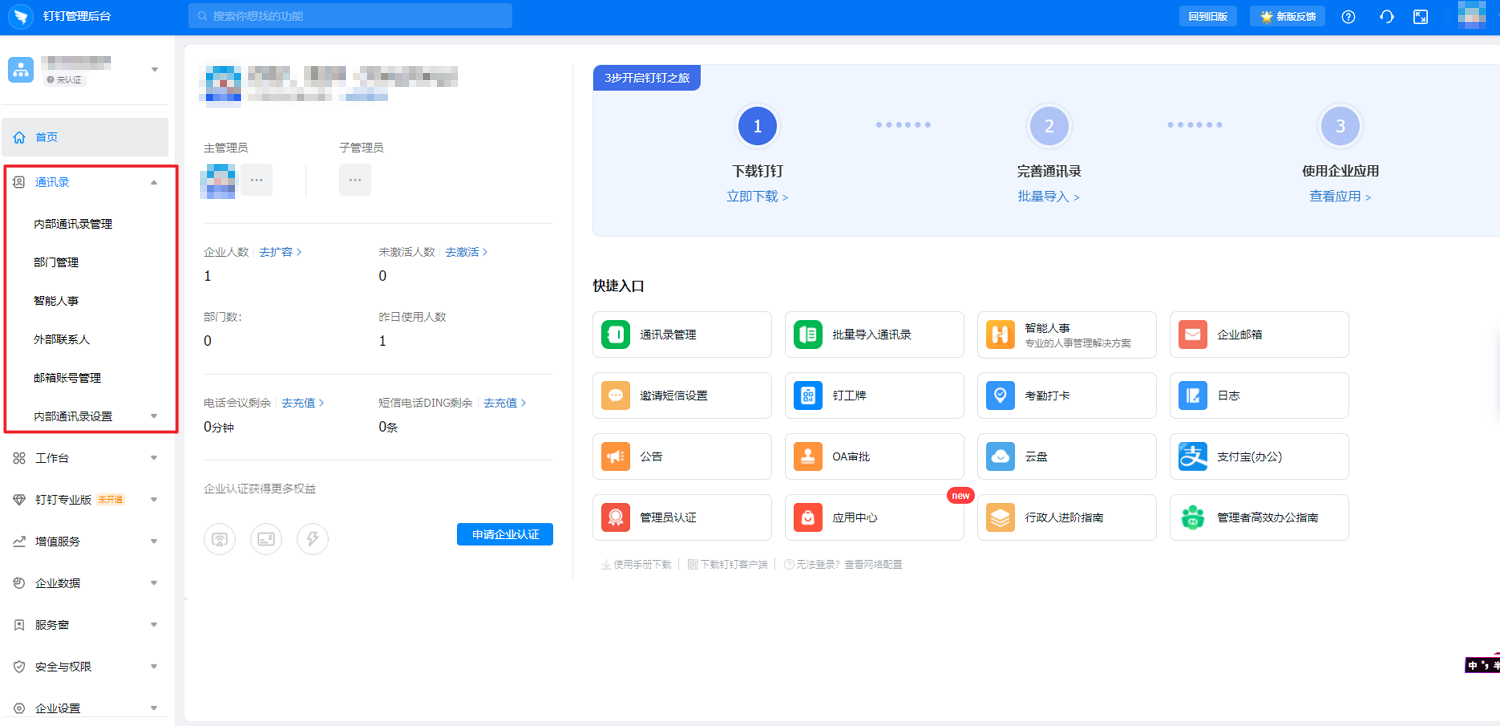Expand the 企业数据 menu section
Viewport: 1500px width, 726px height.
[x=154, y=583]
